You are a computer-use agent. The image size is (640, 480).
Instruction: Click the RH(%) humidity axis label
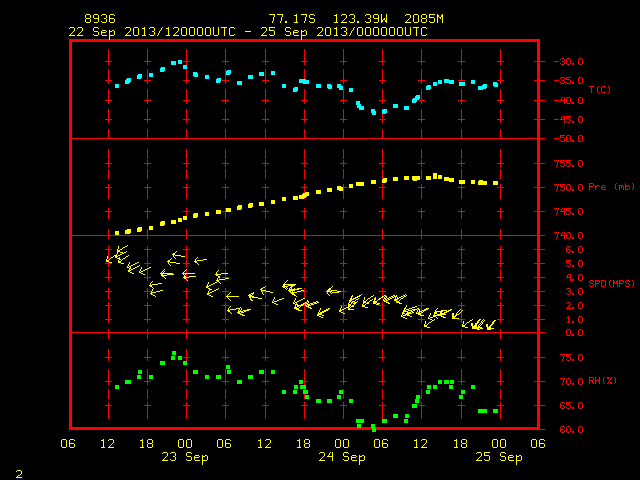point(602,381)
